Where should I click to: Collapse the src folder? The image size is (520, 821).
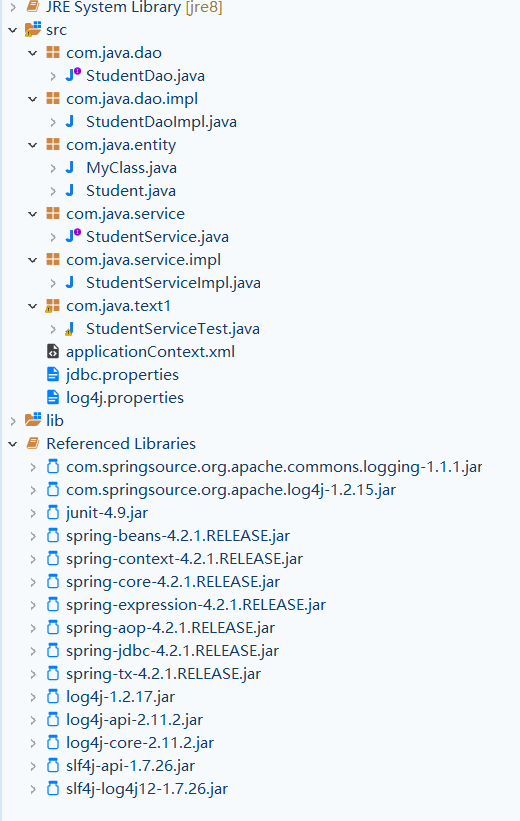coord(13,30)
